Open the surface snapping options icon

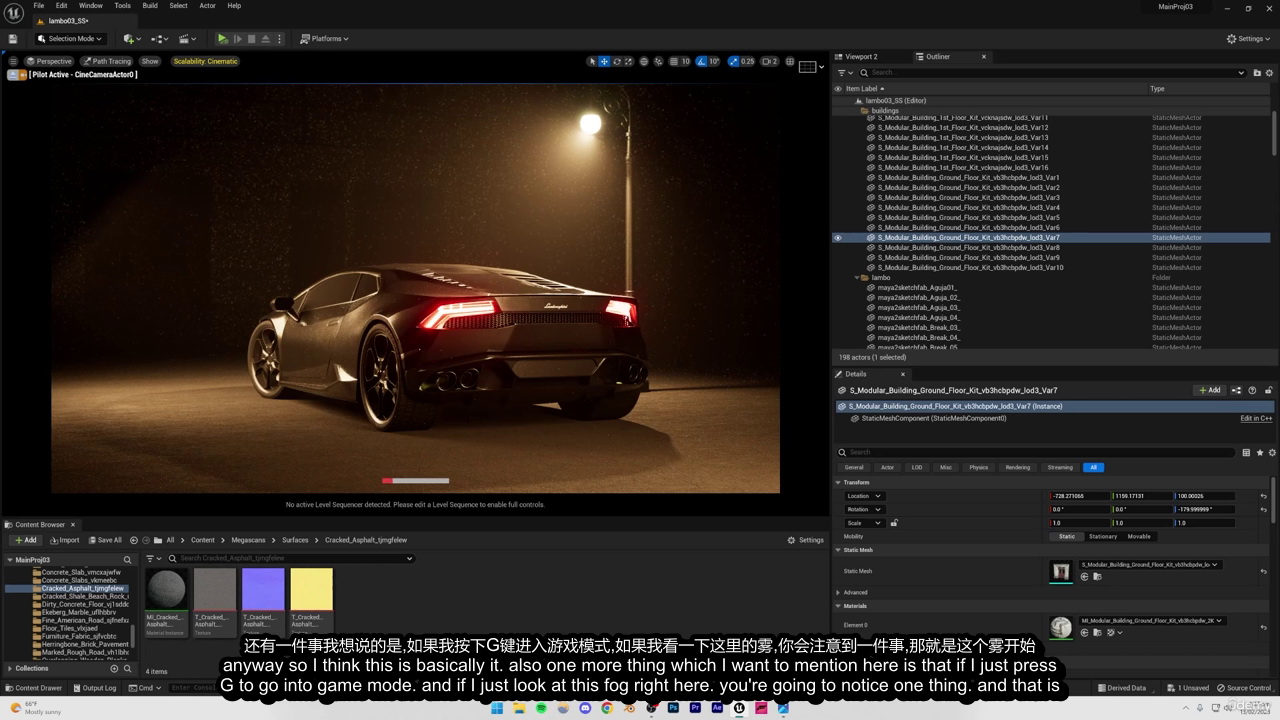tap(659, 61)
